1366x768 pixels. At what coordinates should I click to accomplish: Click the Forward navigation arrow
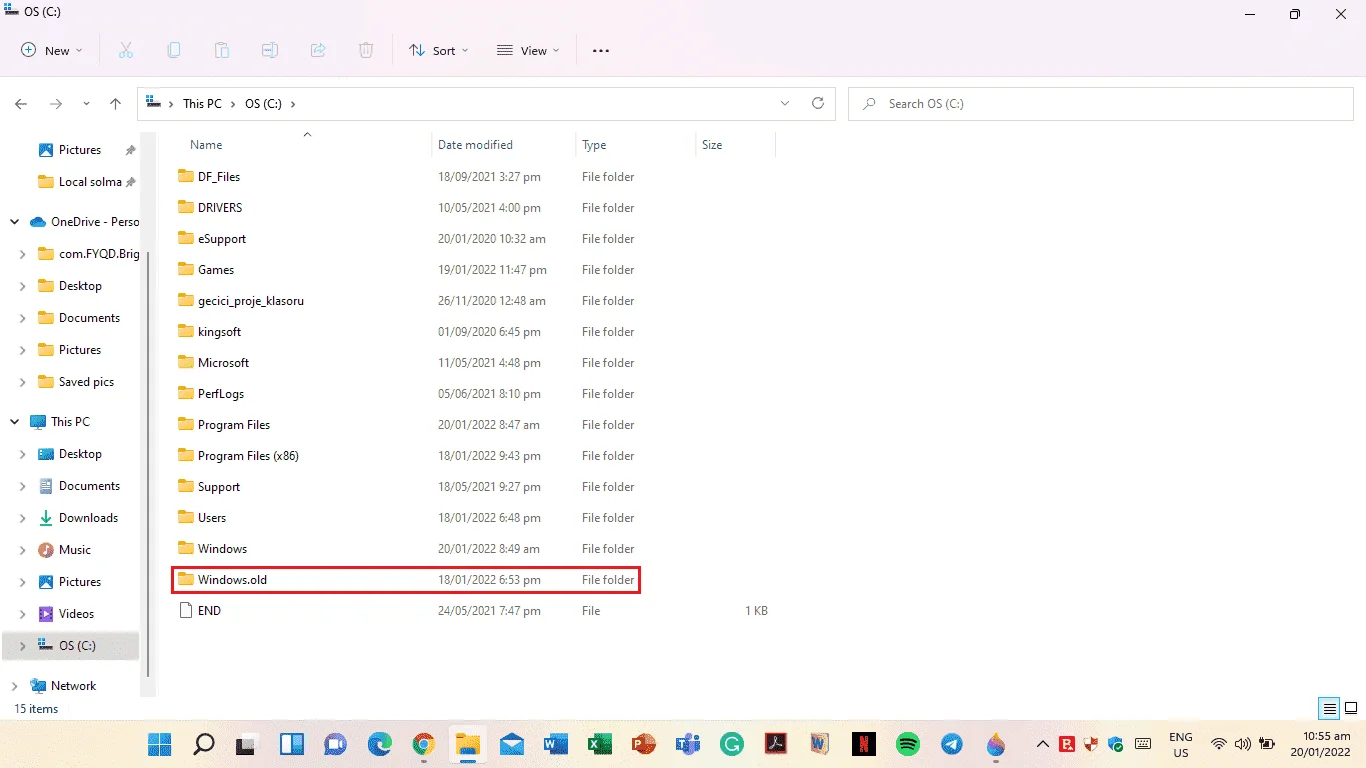coord(56,103)
